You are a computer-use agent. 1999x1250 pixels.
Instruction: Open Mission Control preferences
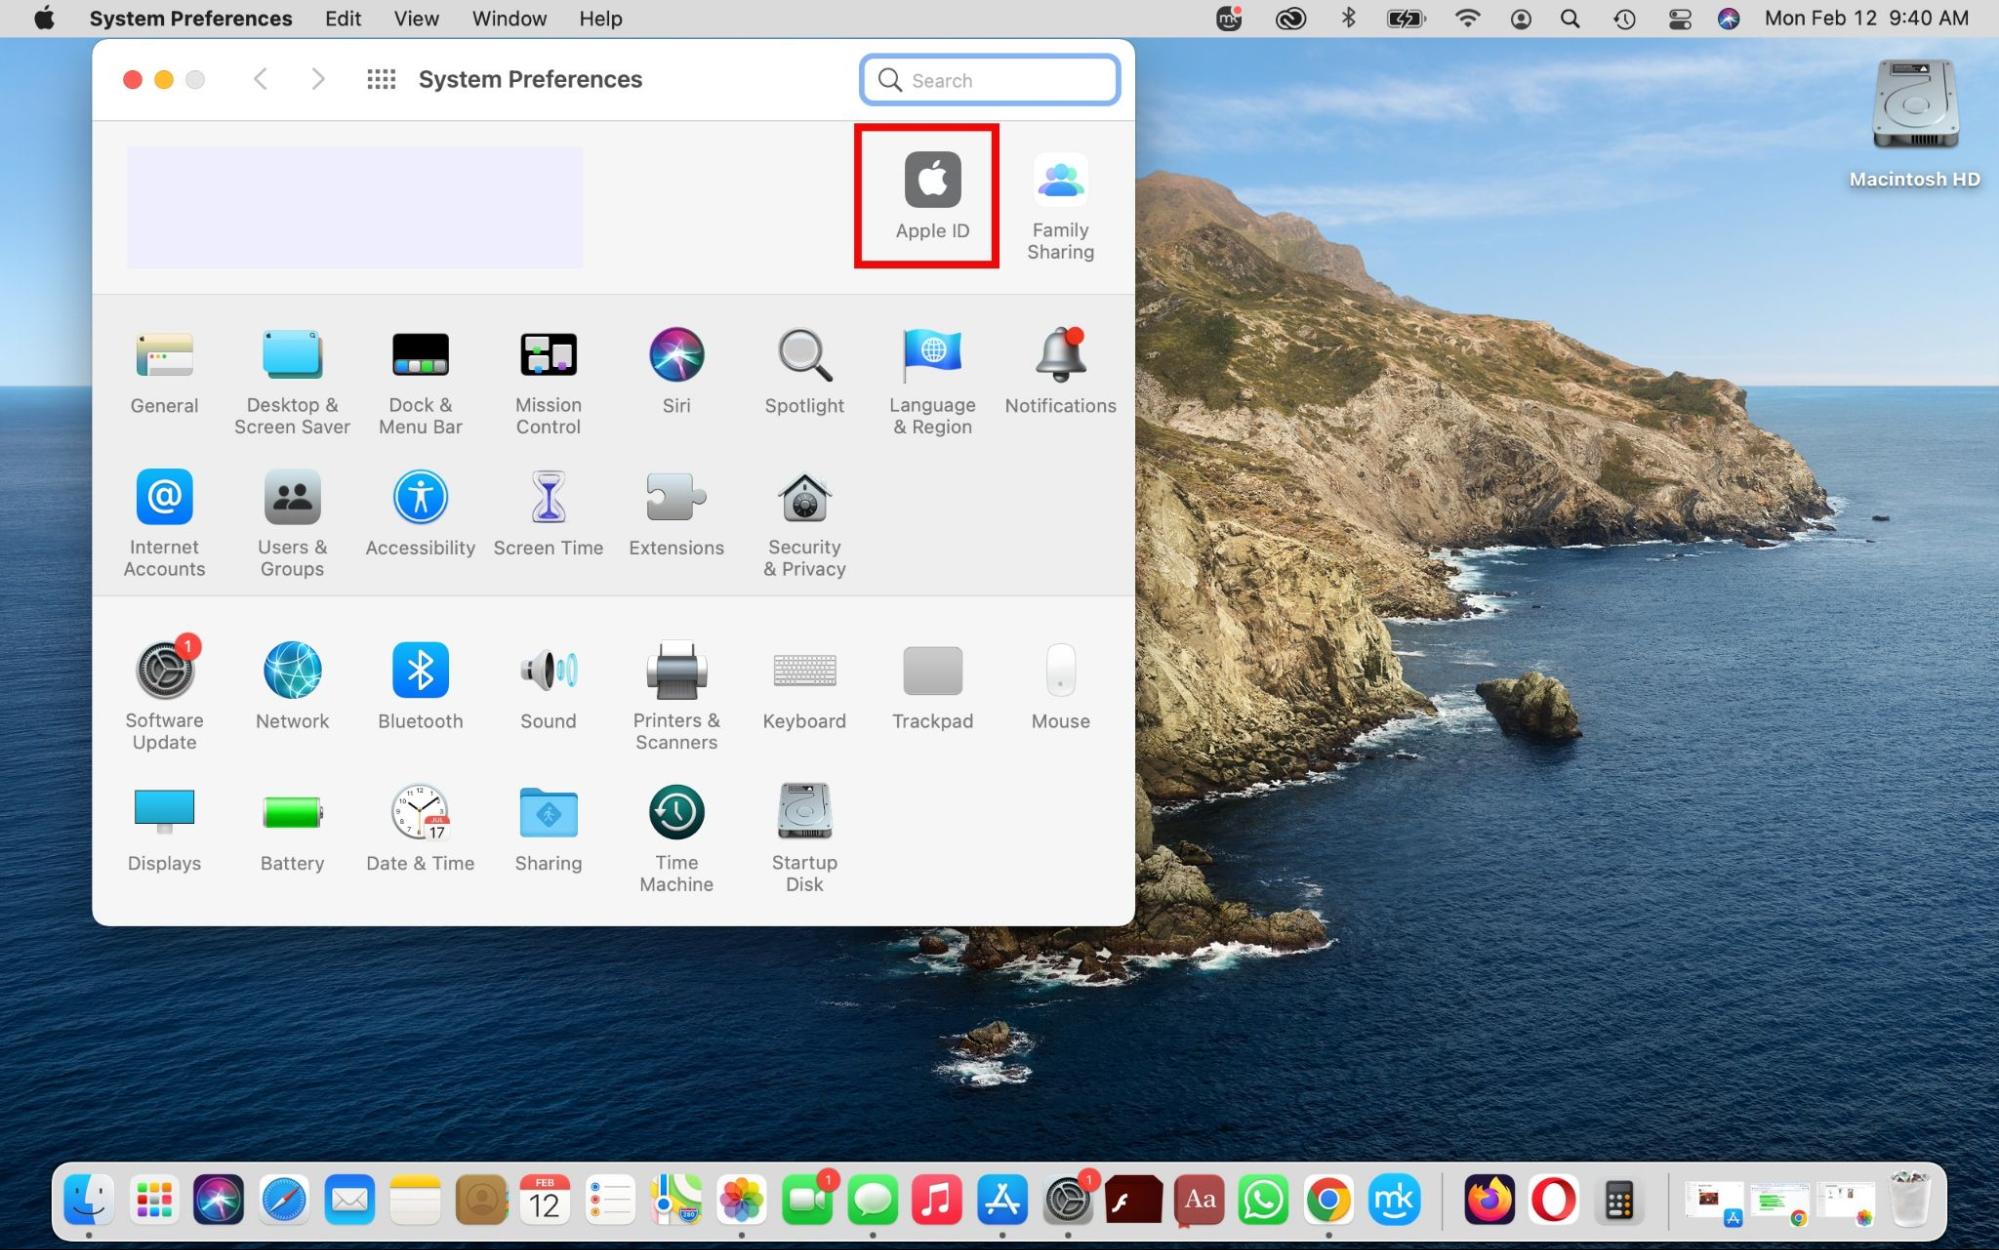click(x=548, y=382)
